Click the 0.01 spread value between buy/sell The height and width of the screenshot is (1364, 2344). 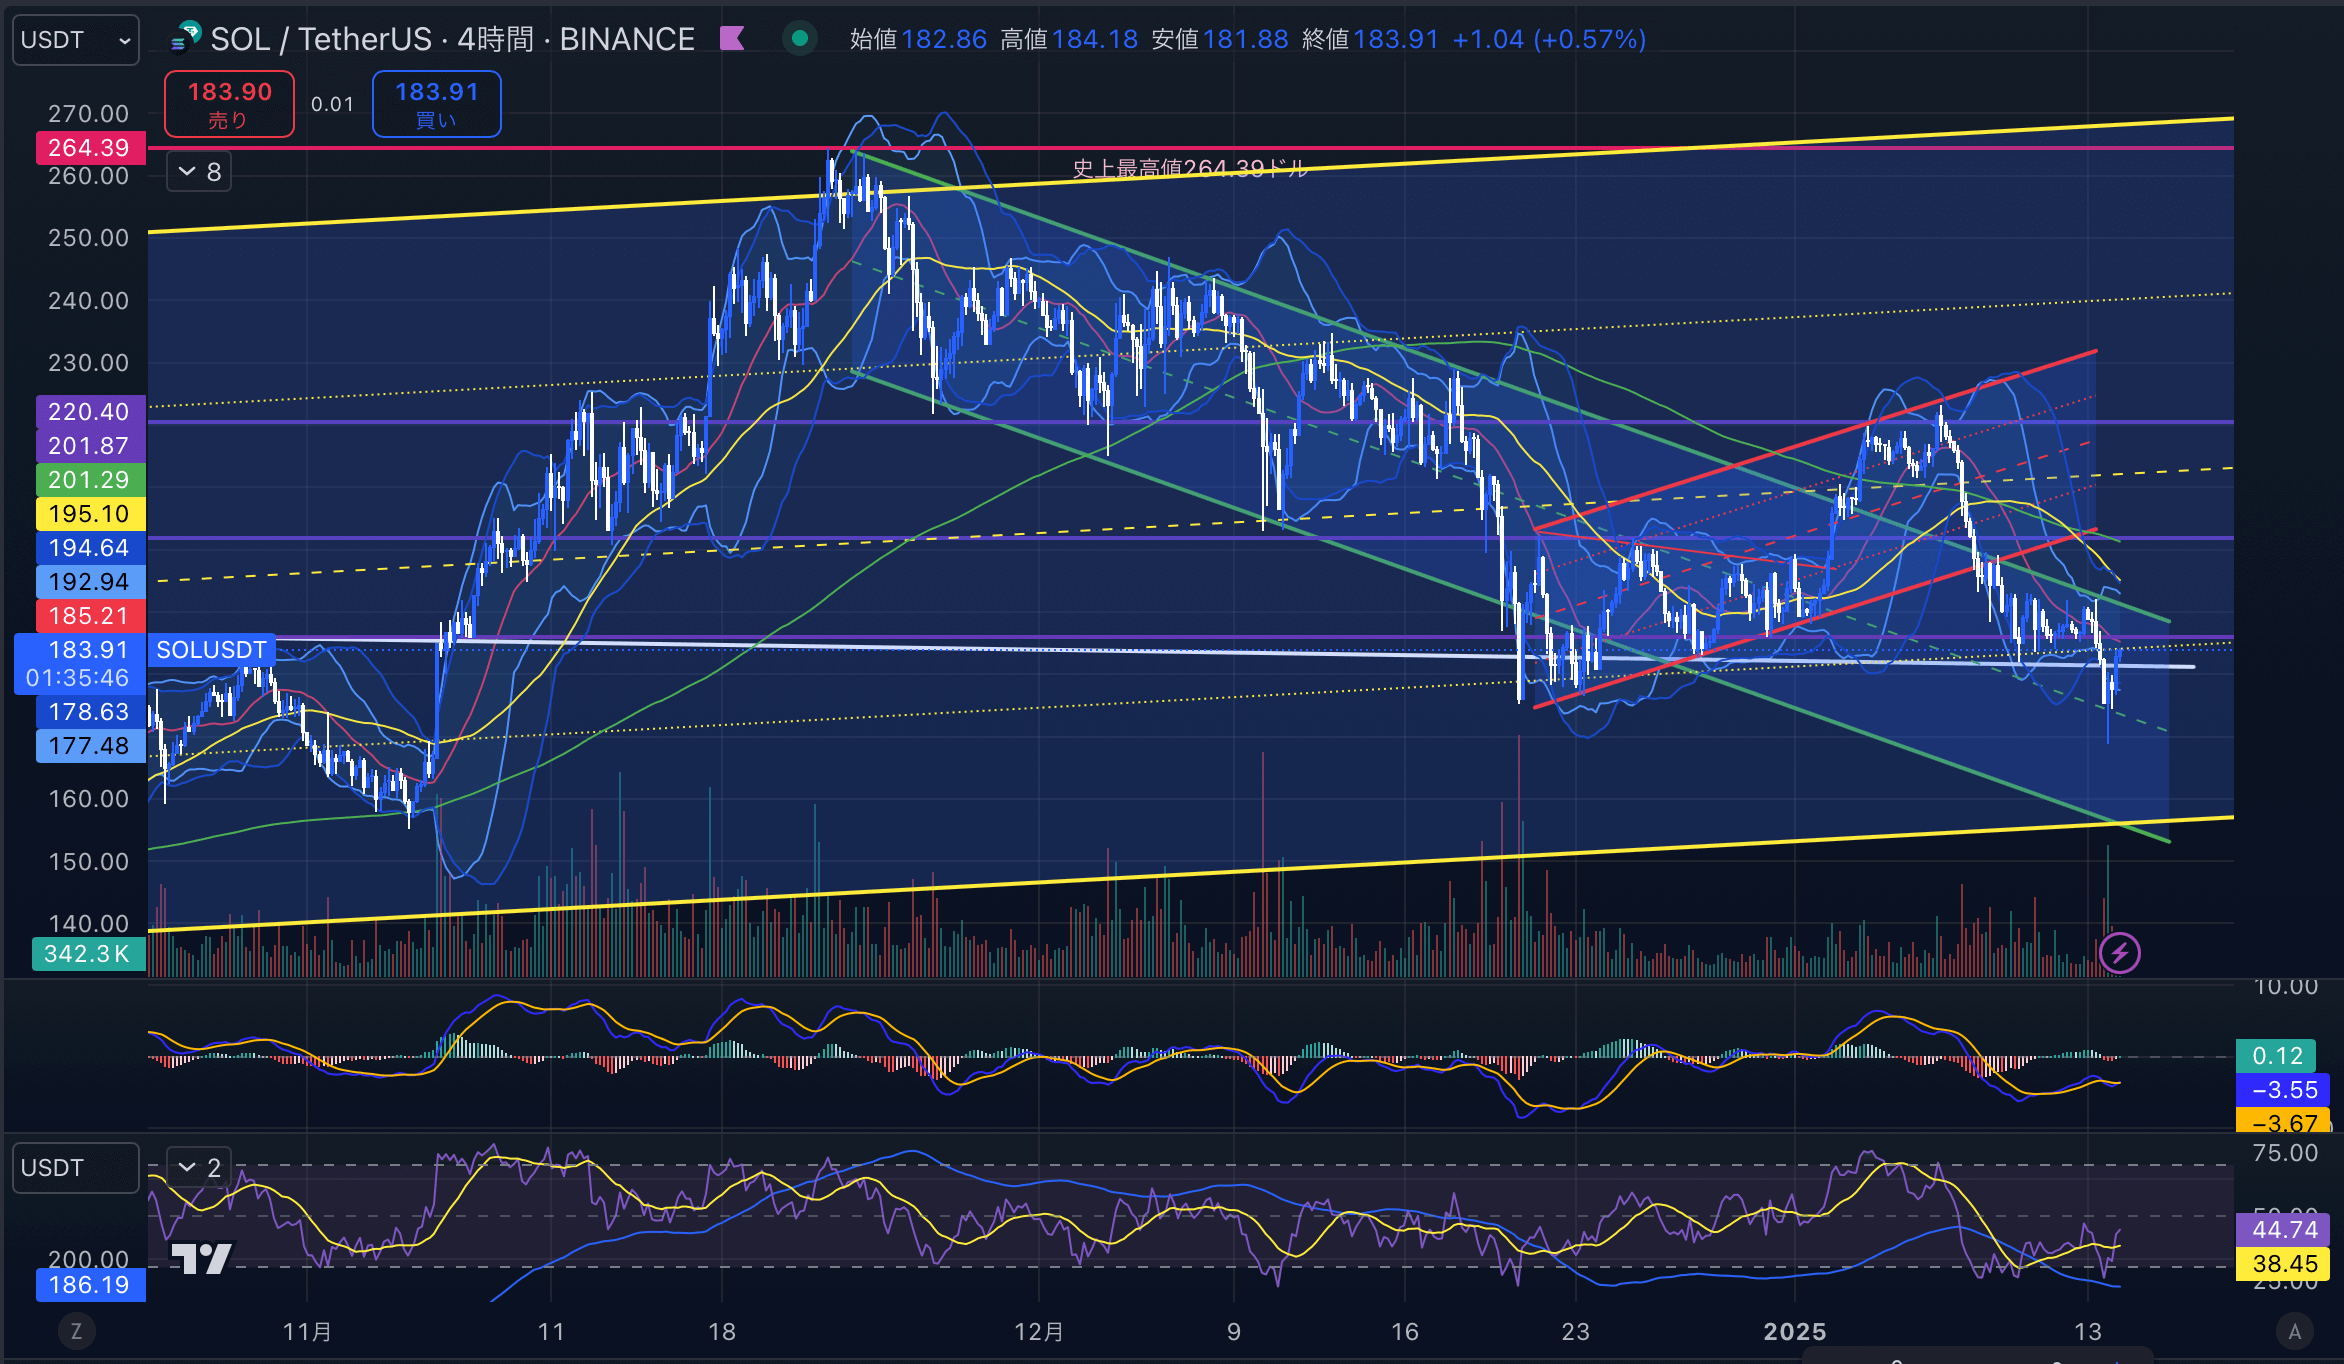(332, 104)
